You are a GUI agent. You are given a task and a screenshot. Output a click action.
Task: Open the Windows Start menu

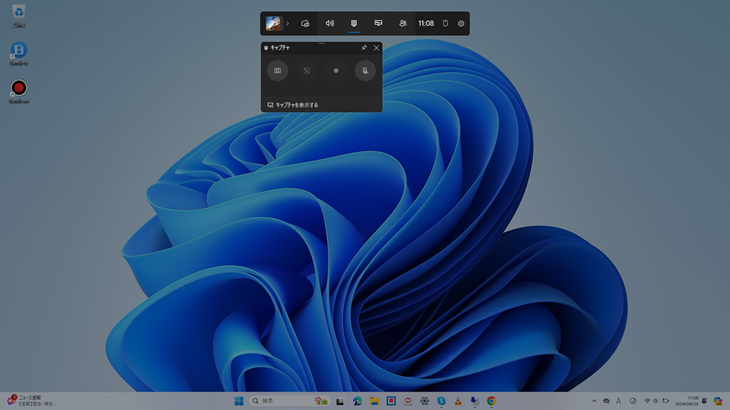click(x=239, y=401)
